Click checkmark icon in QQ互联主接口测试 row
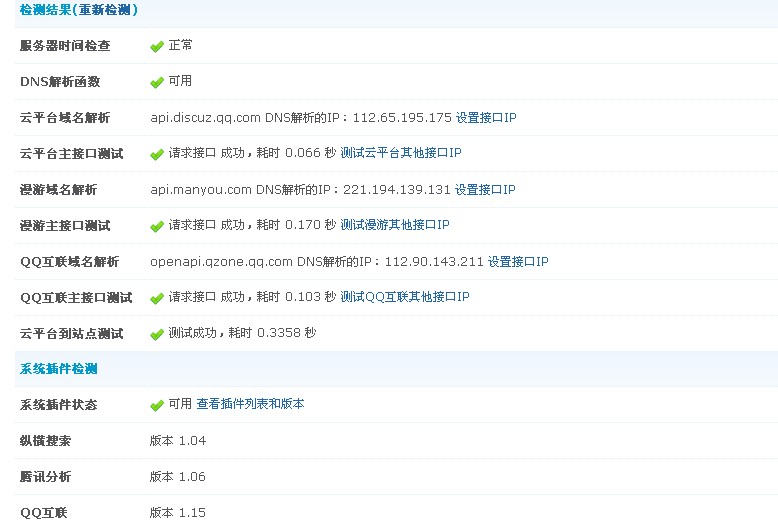 (x=157, y=298)
